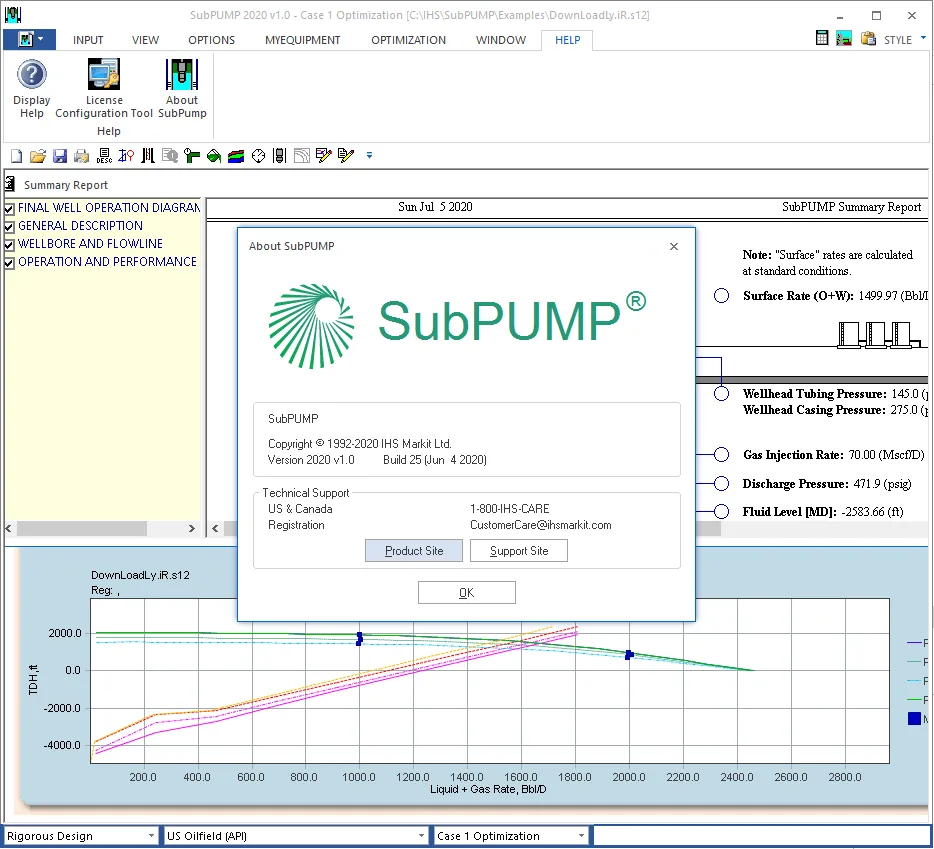Click the calculator icon in title area
The width and height of the screenshot is (934, 849).
tap(821, 38)
